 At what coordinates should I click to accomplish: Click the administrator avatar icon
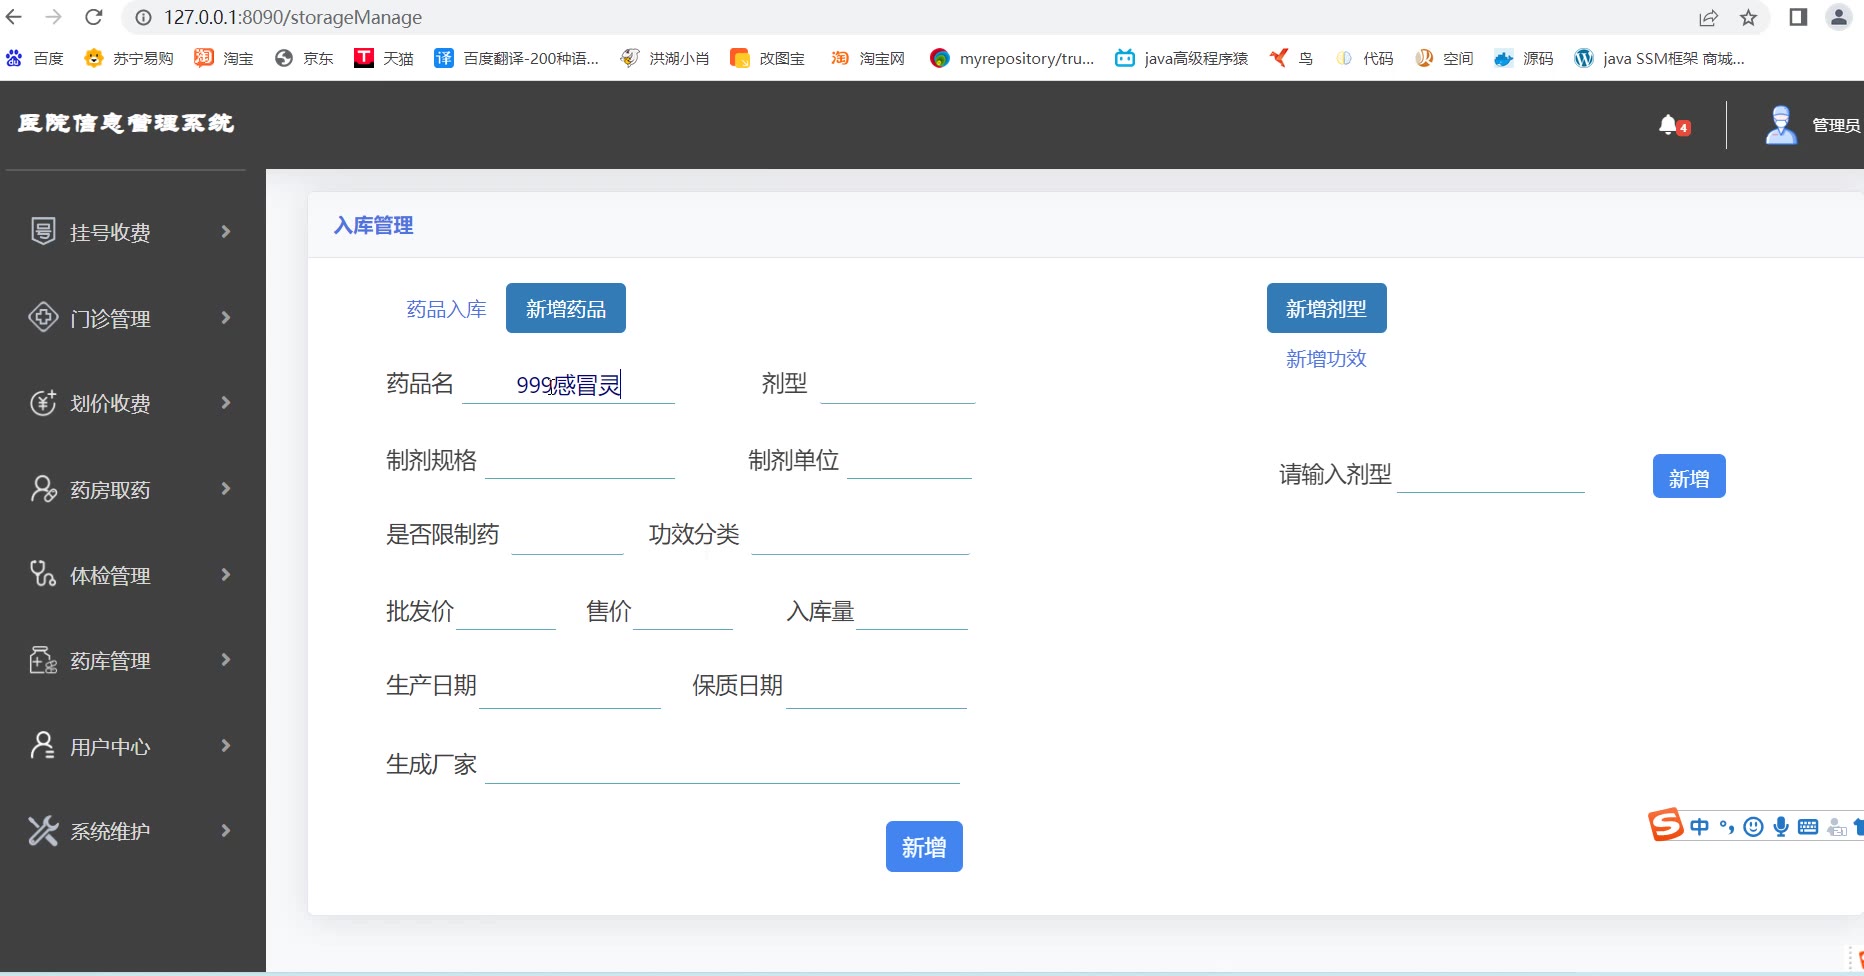(x=1781, y=125)
